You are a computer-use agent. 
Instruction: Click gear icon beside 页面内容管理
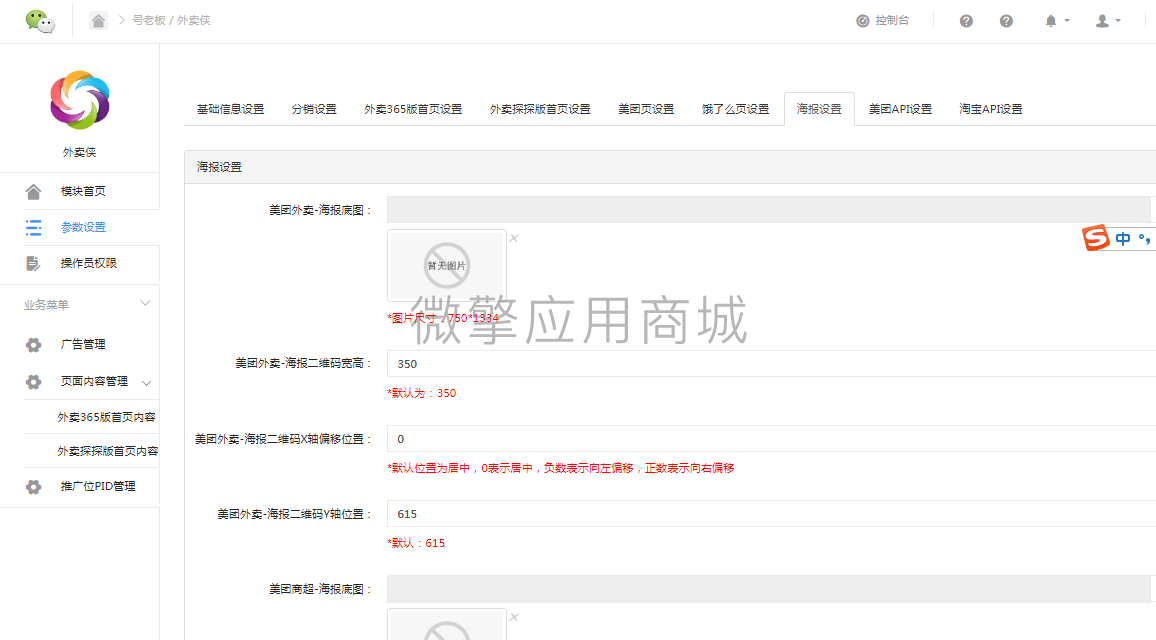pyautogui.click(x=33, y=381)
